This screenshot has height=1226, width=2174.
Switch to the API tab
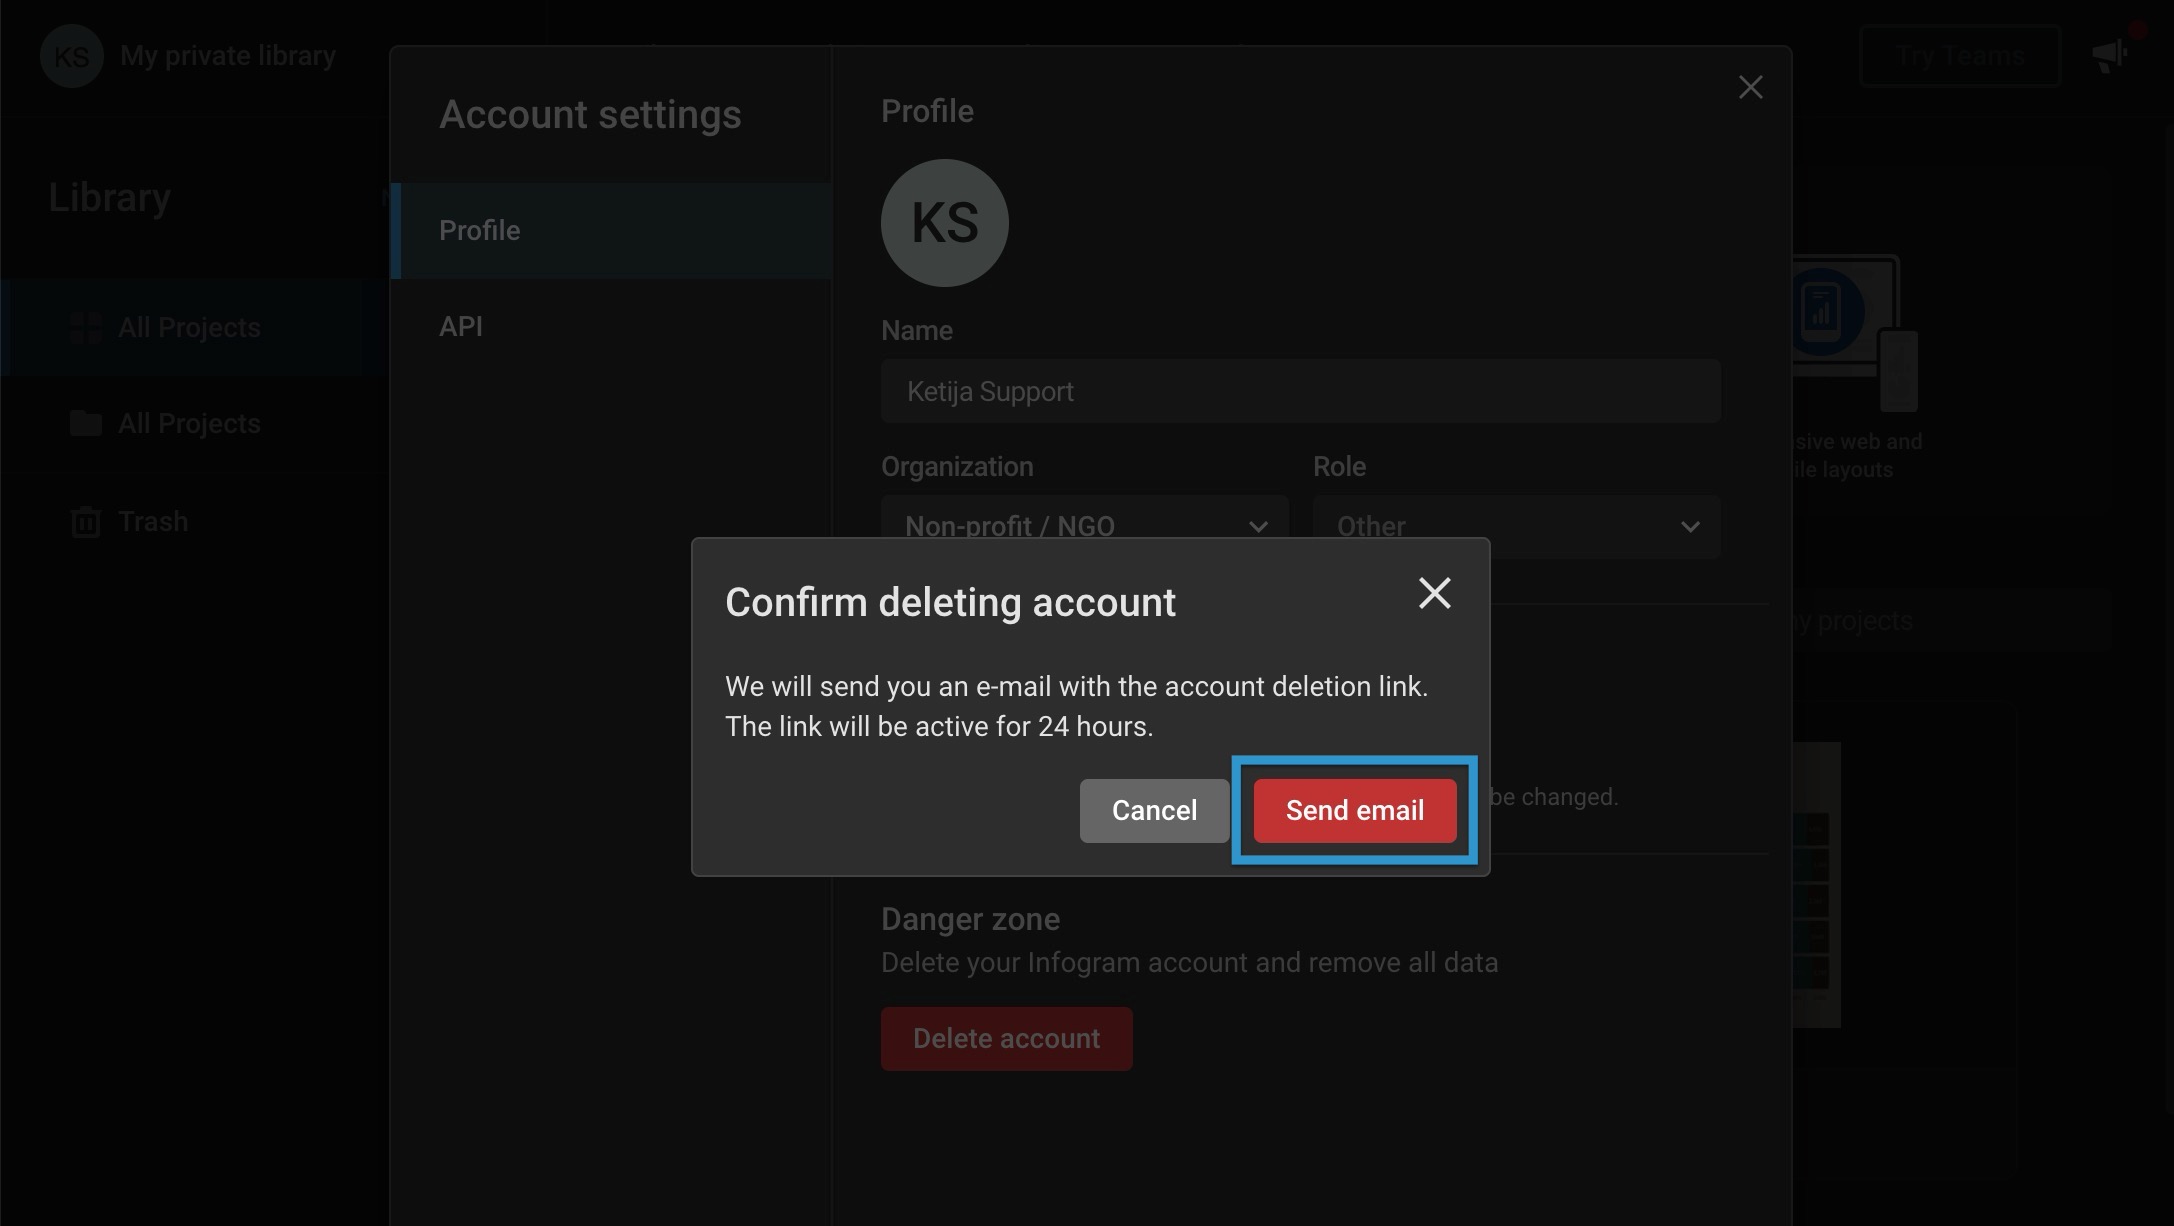point(462,325)
